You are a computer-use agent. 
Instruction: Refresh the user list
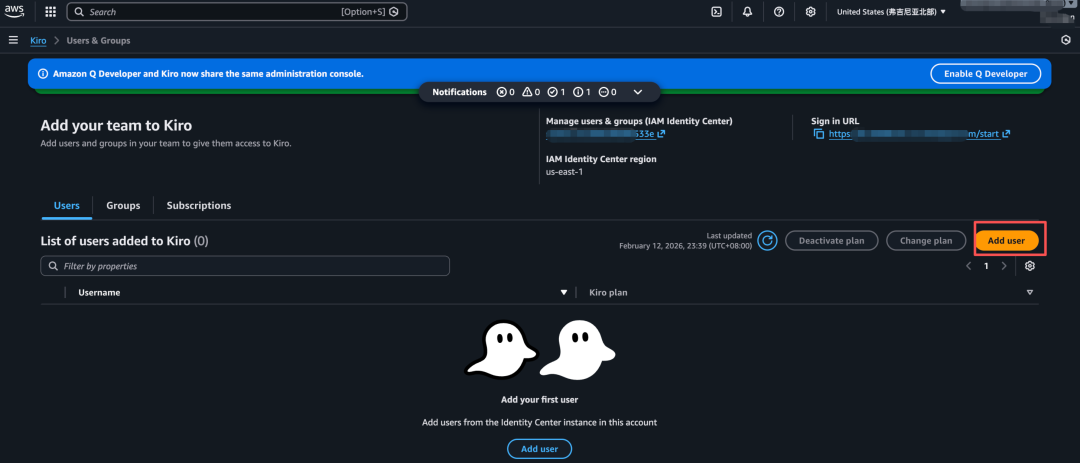(767, 240)
